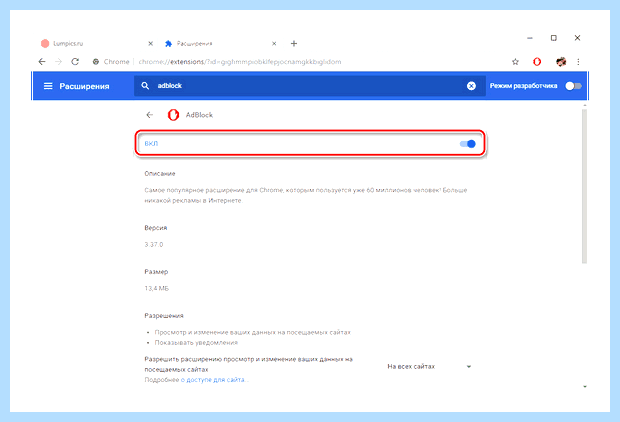Click browser Back button
This screenshot has width=620, height=422.
(42, 62)
